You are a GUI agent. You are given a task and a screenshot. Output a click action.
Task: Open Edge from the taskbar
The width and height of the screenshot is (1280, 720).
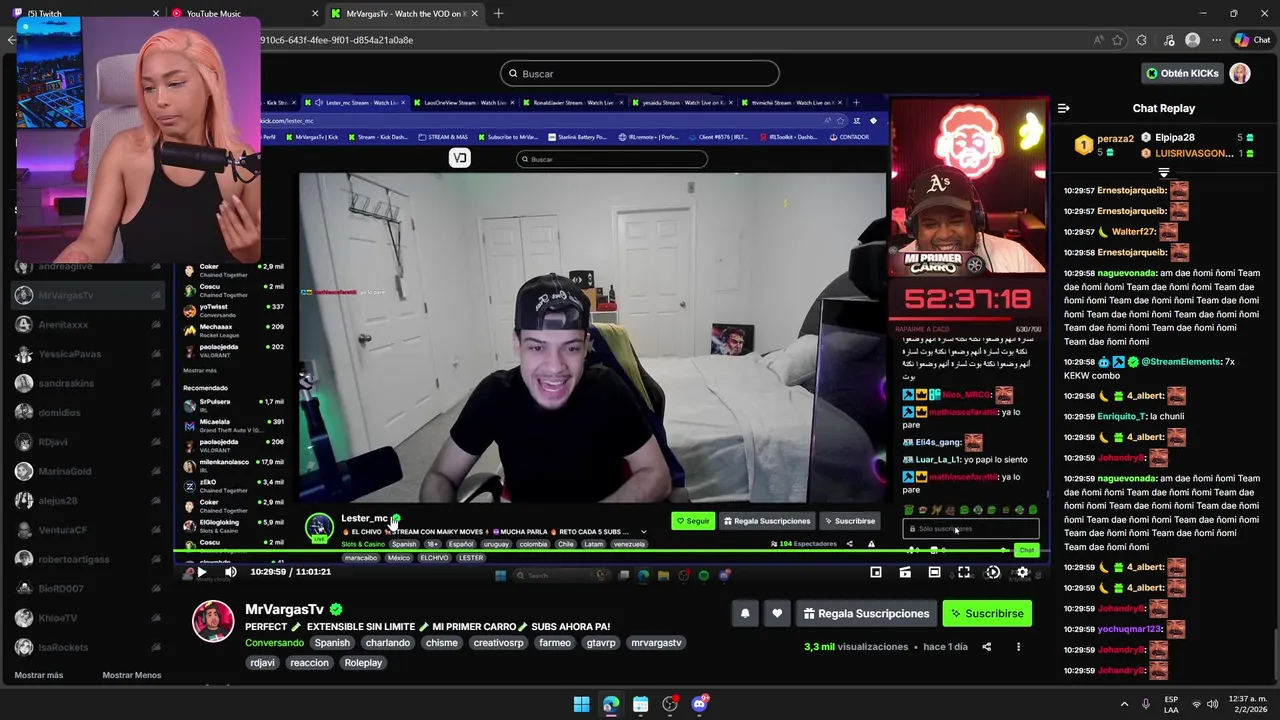[x=611, y=704]
